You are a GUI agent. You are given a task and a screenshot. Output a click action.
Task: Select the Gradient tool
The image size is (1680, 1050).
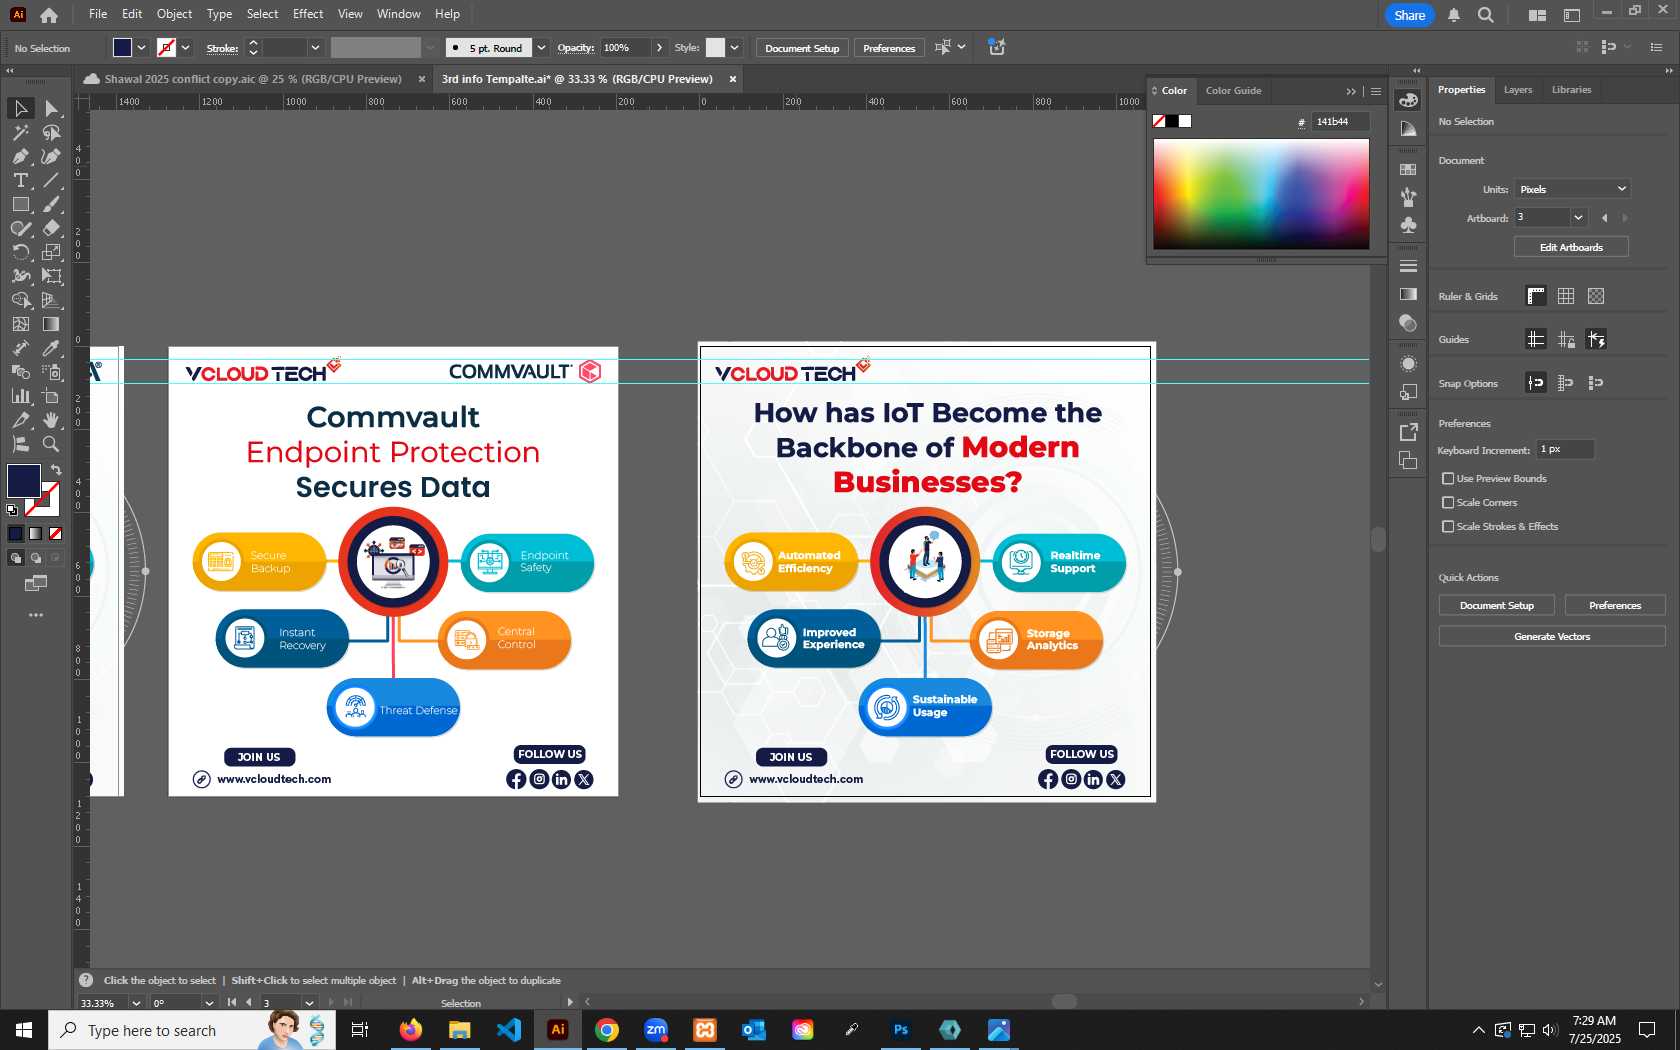pos(51,324)
